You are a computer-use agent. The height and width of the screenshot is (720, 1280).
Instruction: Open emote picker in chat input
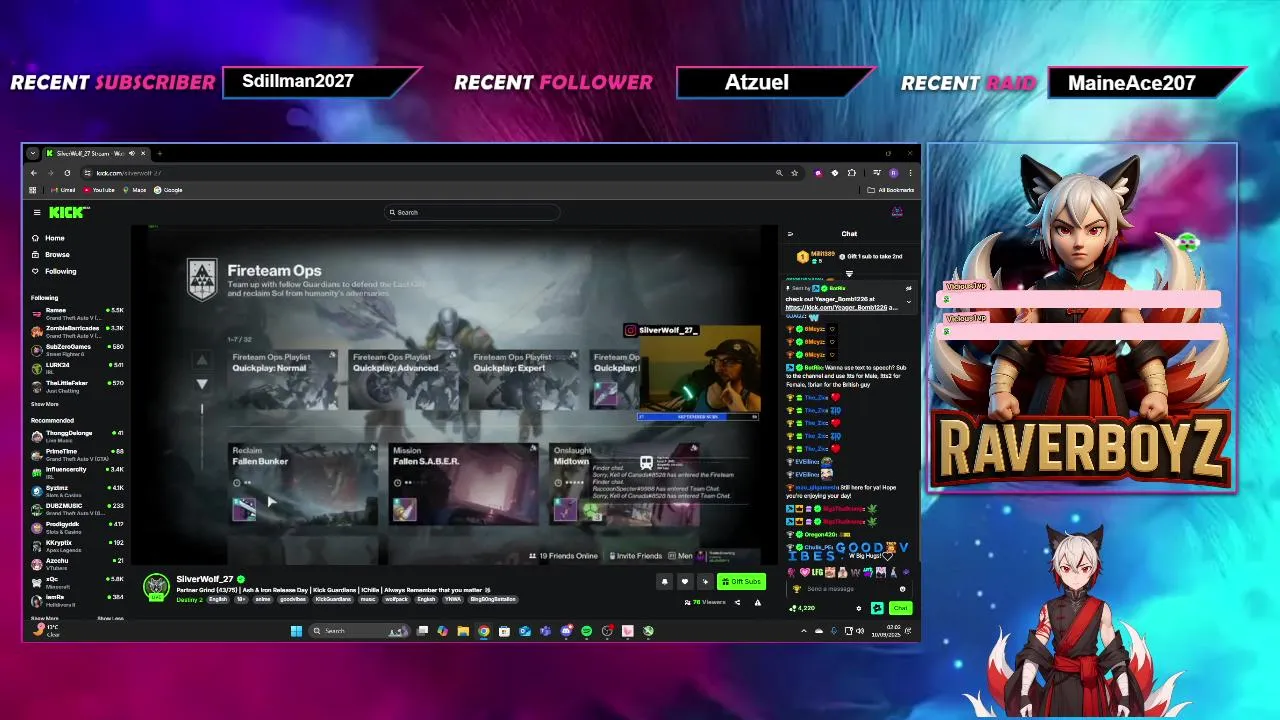point(902,589)
